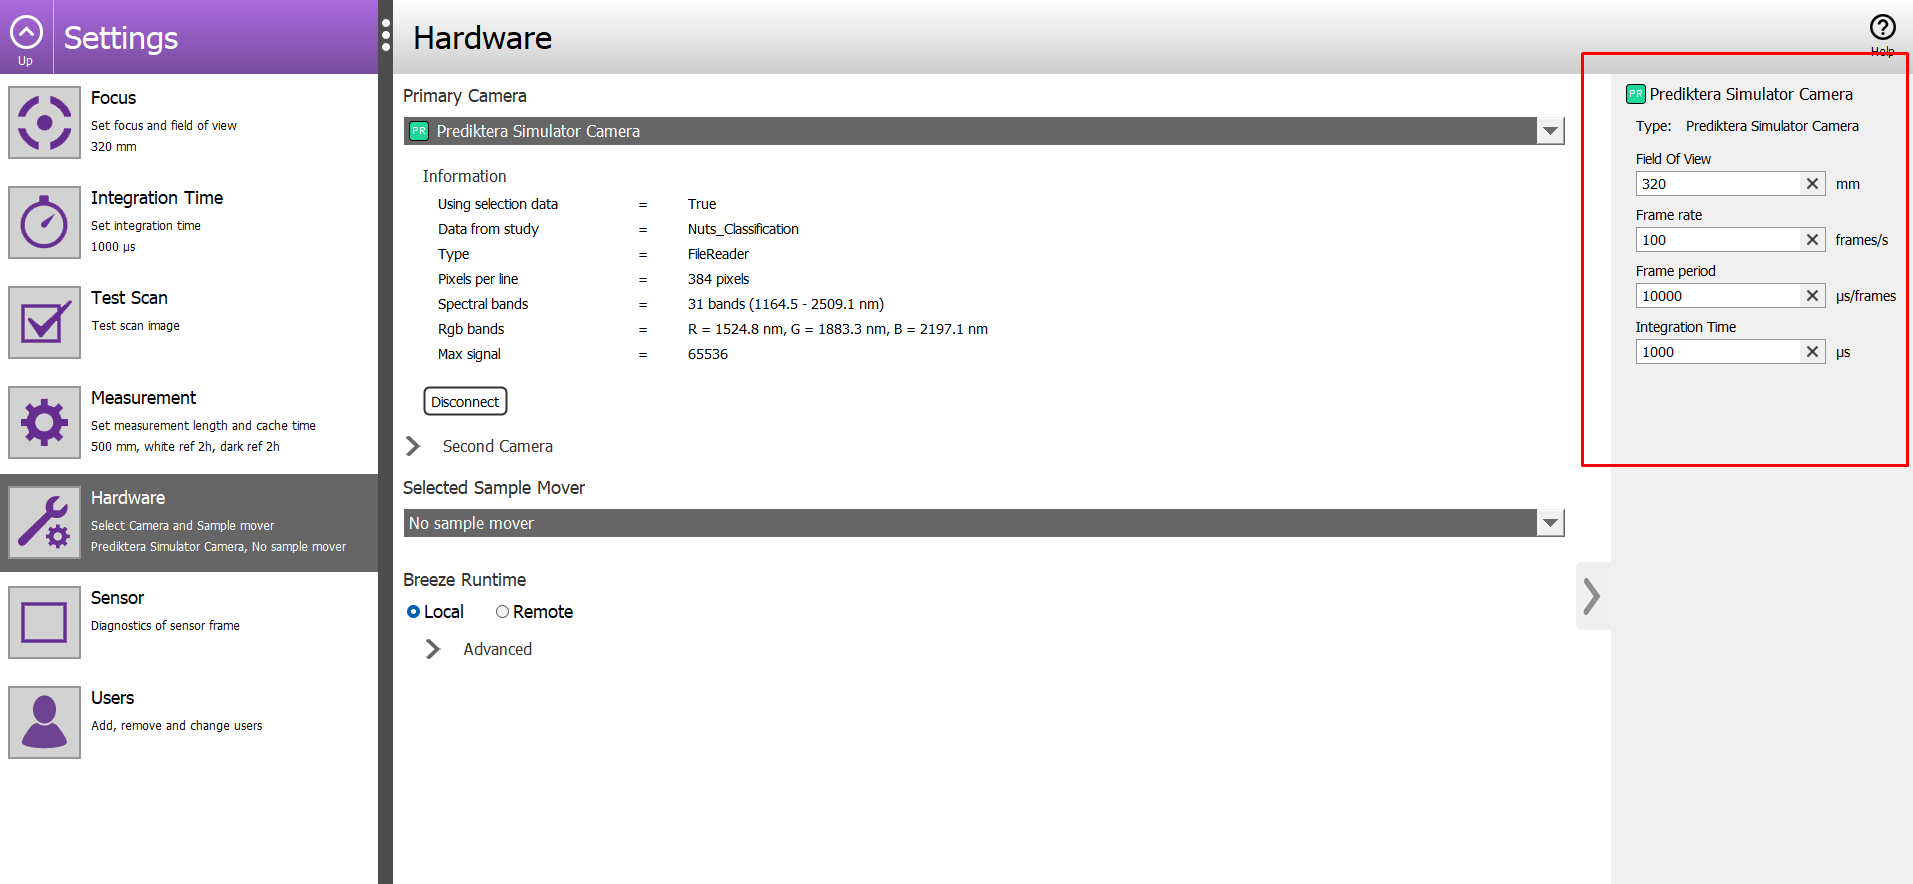Viewport: 1913px width, 884px height.
Task: Click the three-dot panel divider handle
Action: (x=386, y=36)
